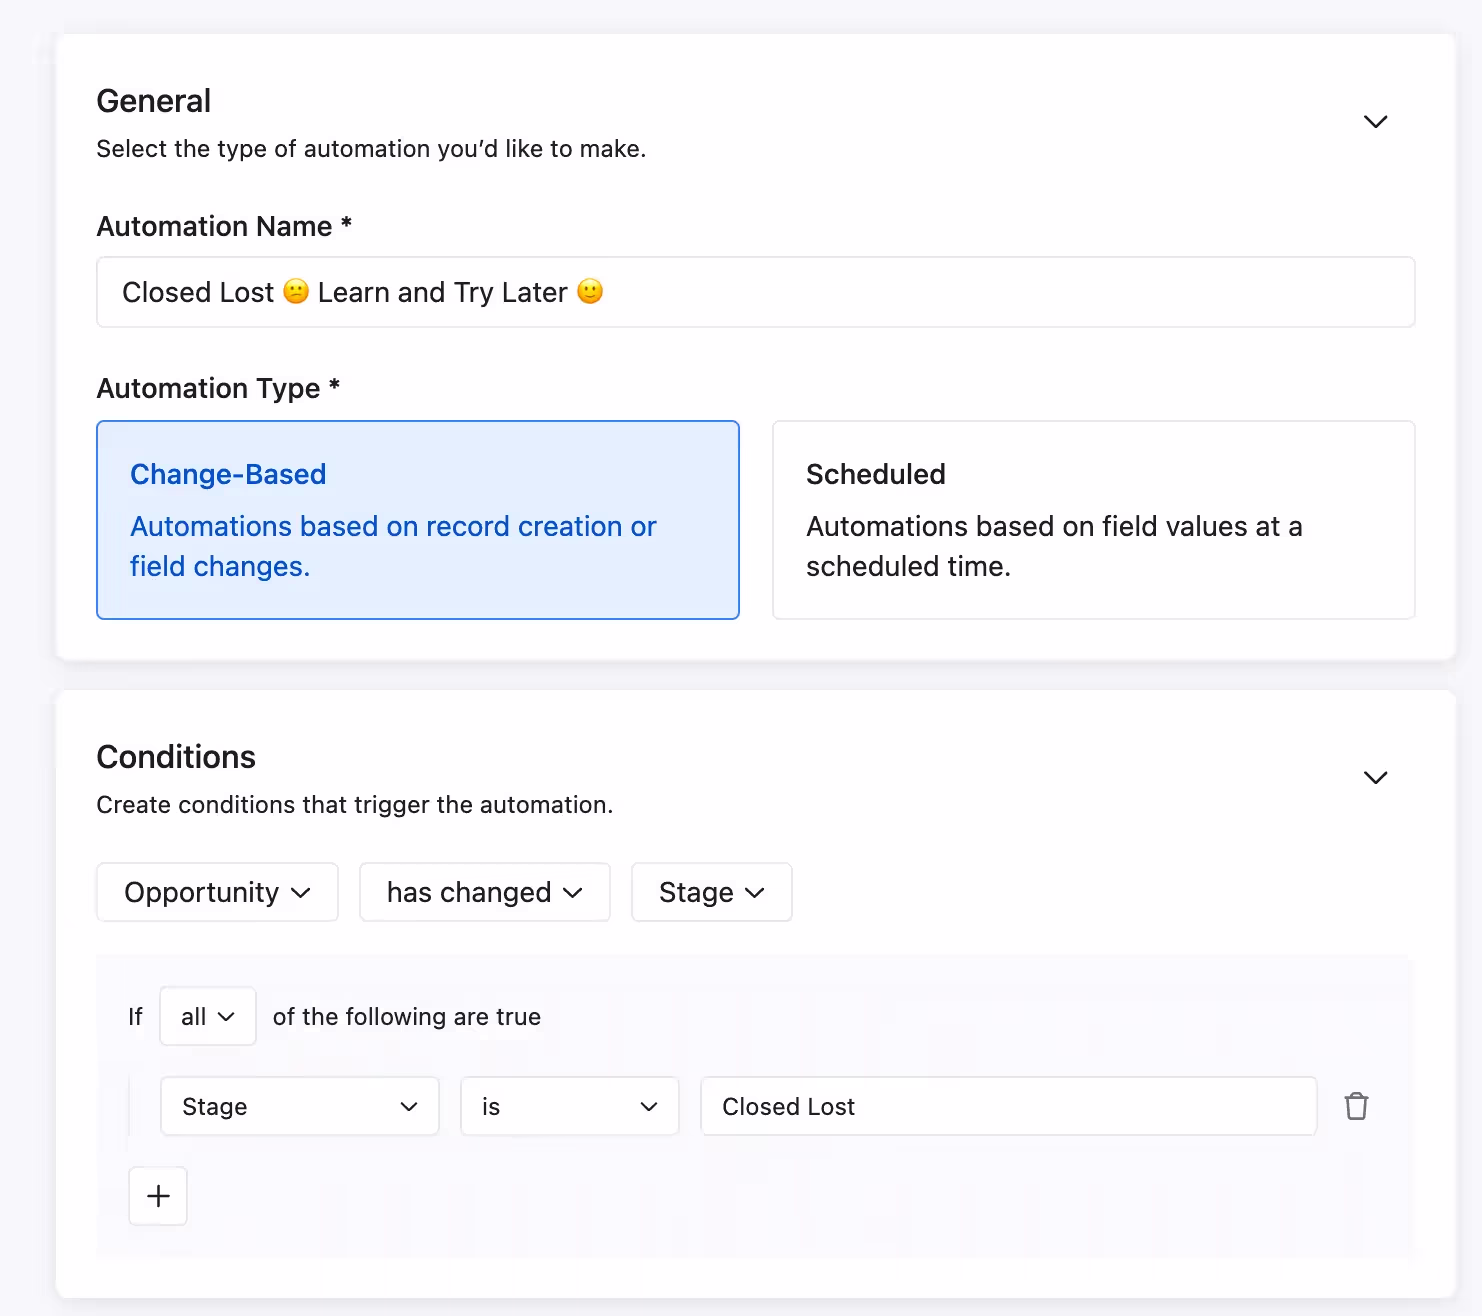Change the all match-type dropdown
The height and width of the screenshot is (1316, 1482).
(207, 1016)
